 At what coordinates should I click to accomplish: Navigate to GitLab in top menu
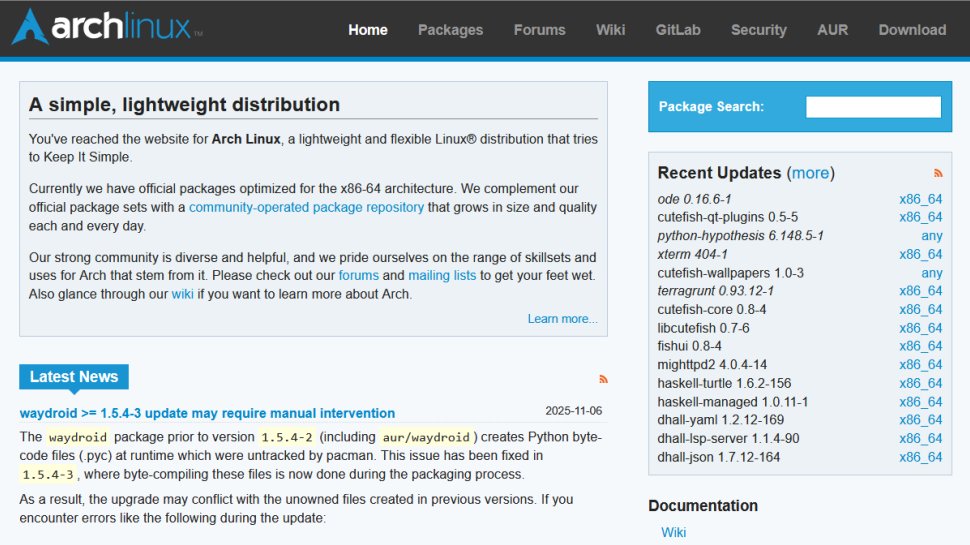678,30
